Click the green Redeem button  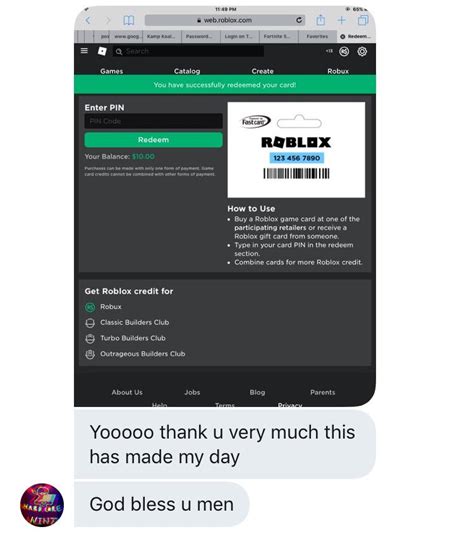click(153, 140)
